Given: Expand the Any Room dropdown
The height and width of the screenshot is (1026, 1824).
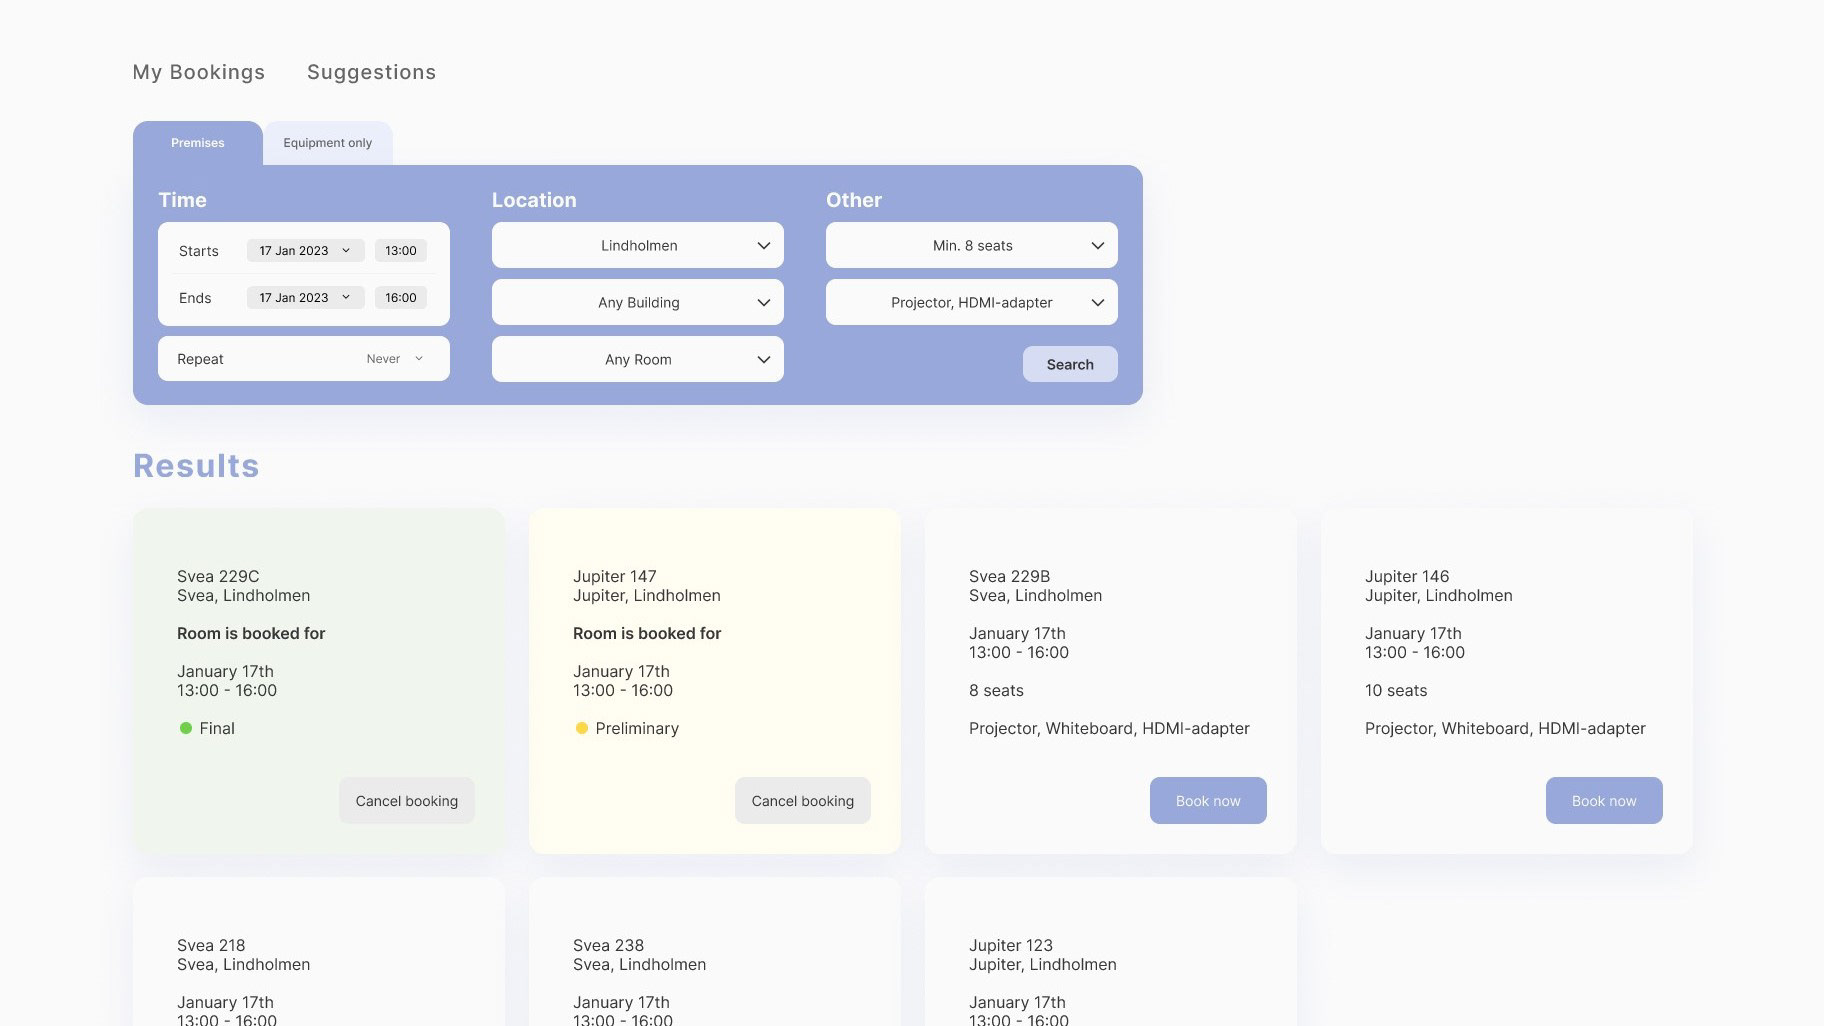Looking at the screenshot, I should click(x=638, y=359).
